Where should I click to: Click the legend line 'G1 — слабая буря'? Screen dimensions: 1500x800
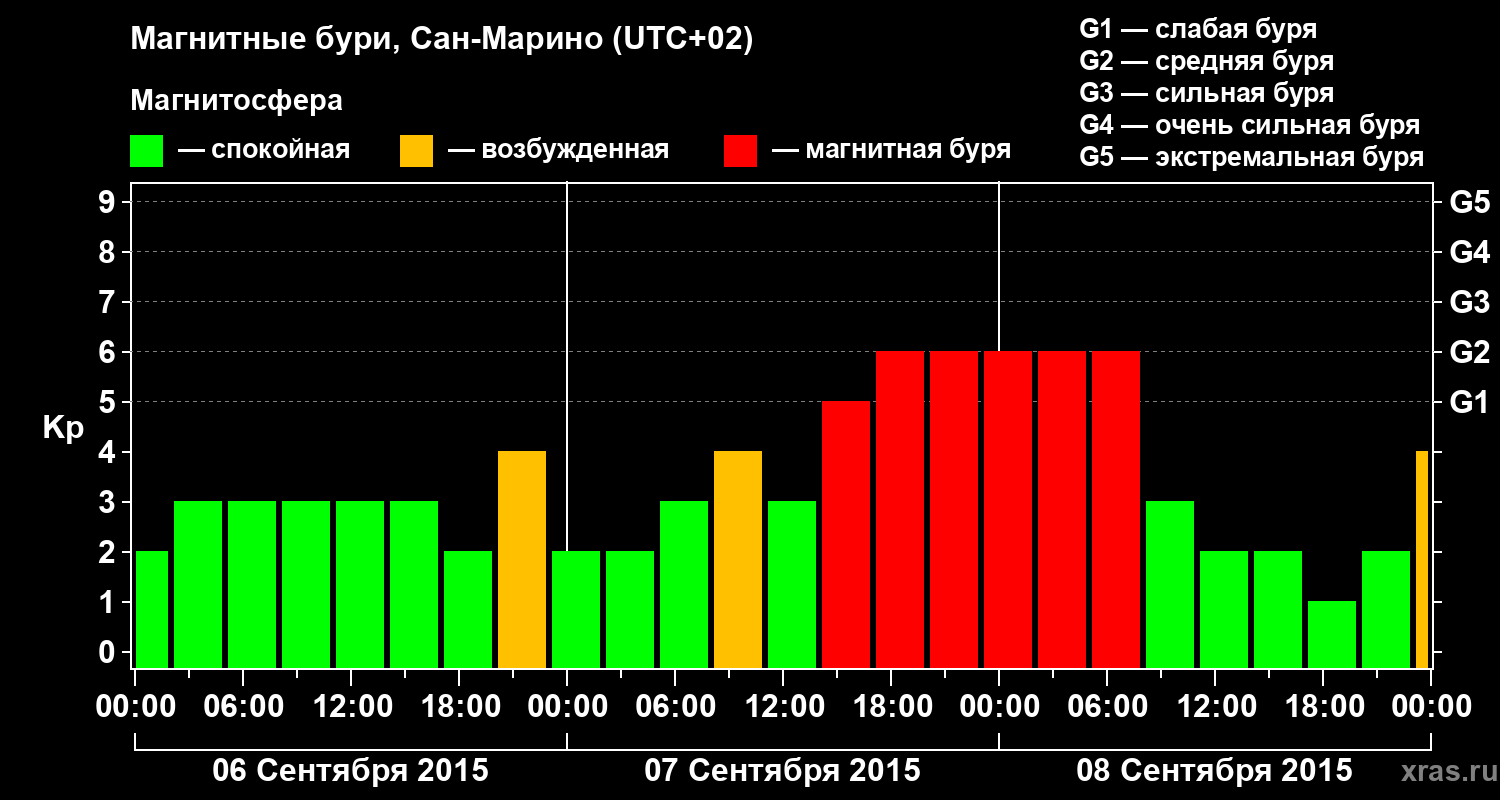1198,29
